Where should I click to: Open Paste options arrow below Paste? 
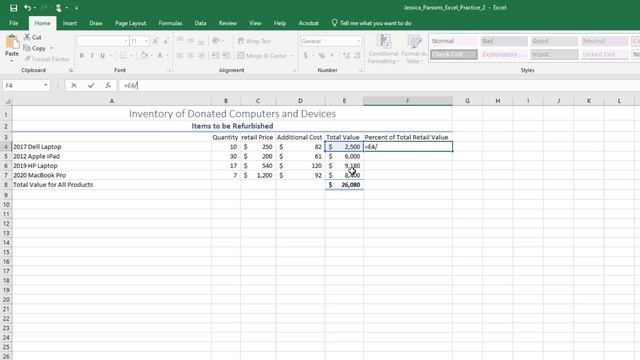click(x=12, y=61)
